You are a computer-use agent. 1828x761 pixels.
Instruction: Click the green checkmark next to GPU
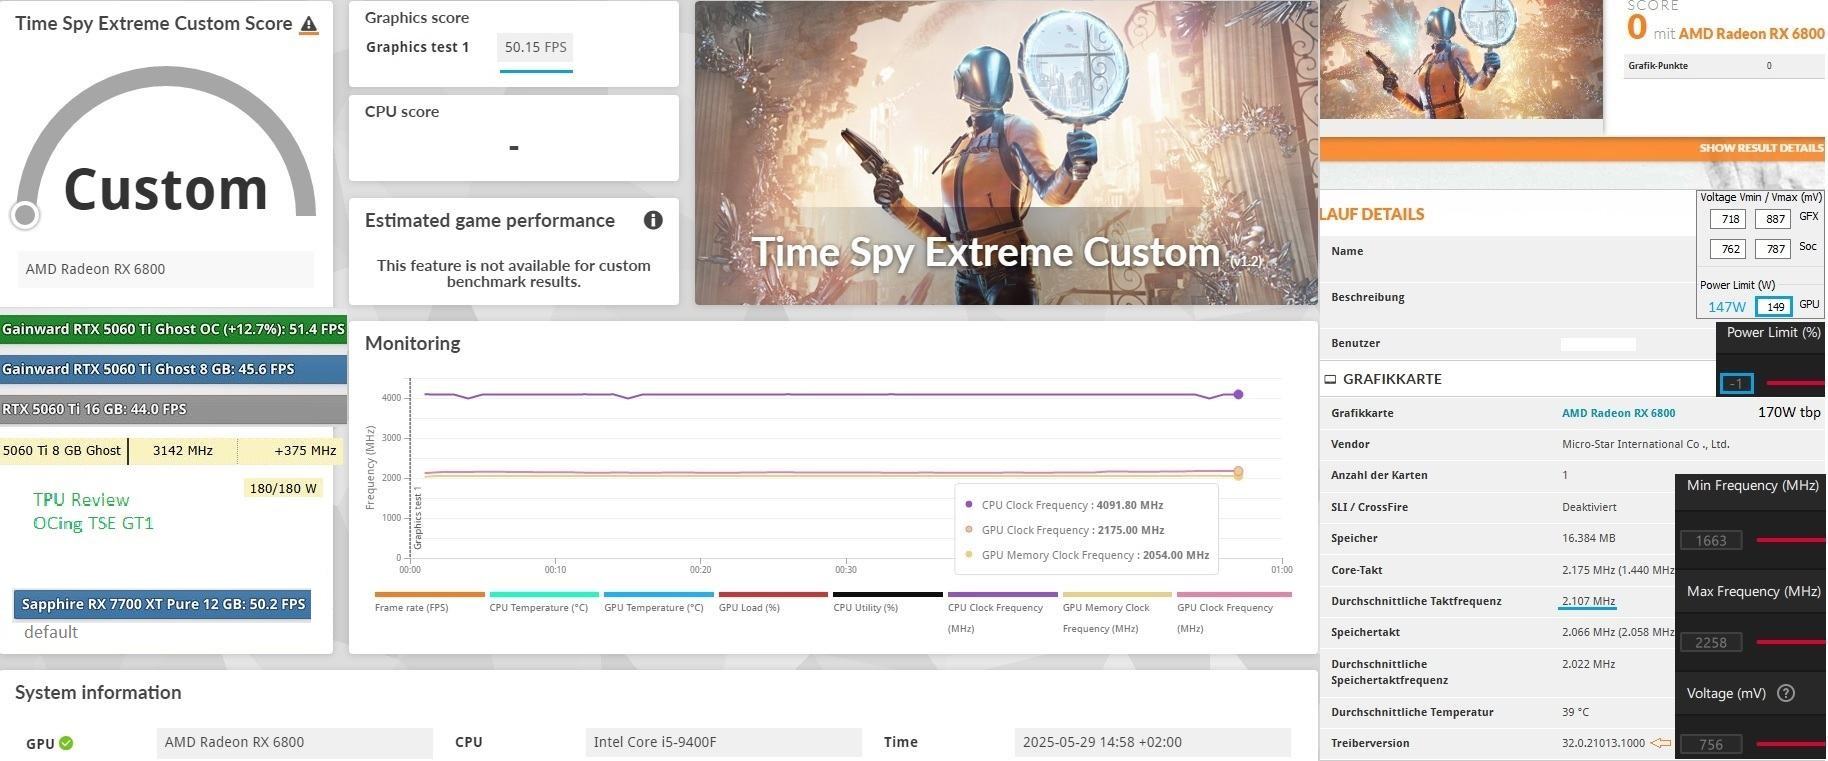point(66,743)
